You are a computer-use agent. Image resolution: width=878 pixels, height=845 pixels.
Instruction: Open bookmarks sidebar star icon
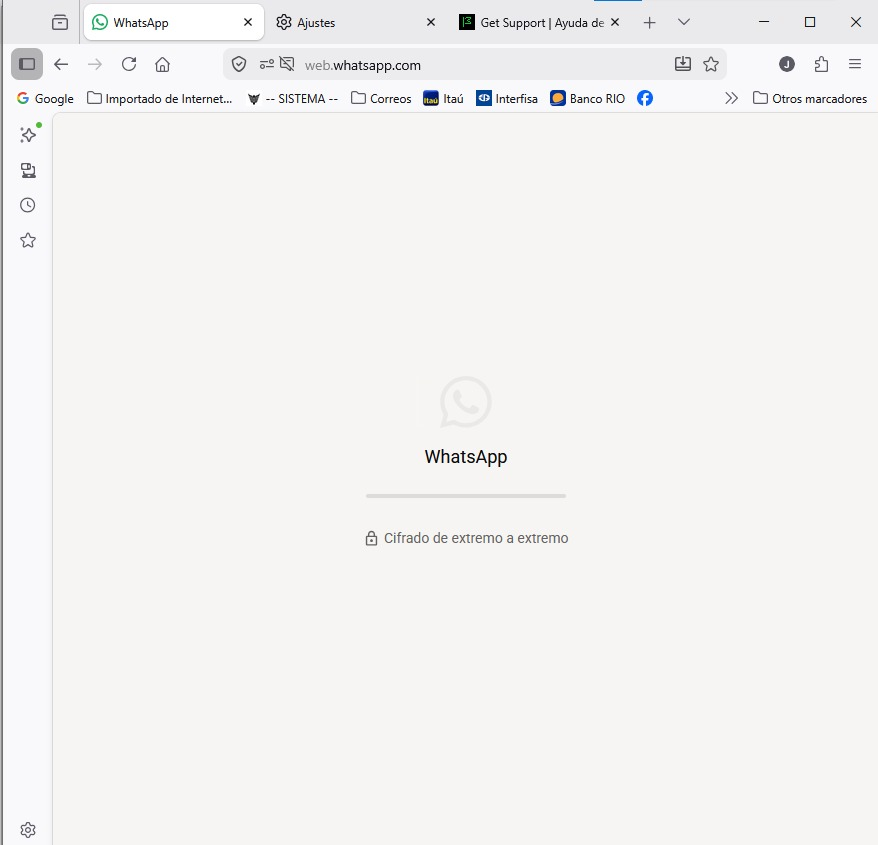tap(28, 240)
